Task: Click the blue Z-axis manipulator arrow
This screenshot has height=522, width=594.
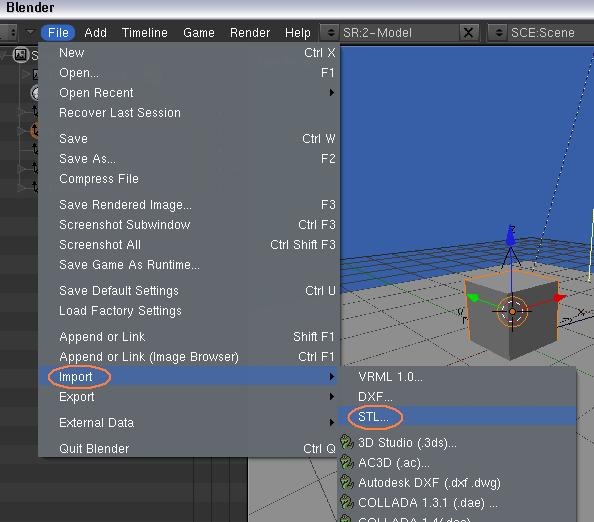Action: [511, 238]
